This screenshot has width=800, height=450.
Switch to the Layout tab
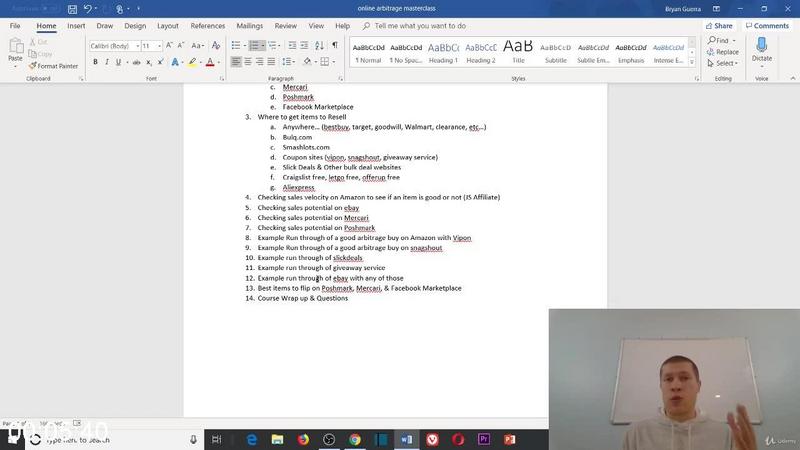coord(168,26)
